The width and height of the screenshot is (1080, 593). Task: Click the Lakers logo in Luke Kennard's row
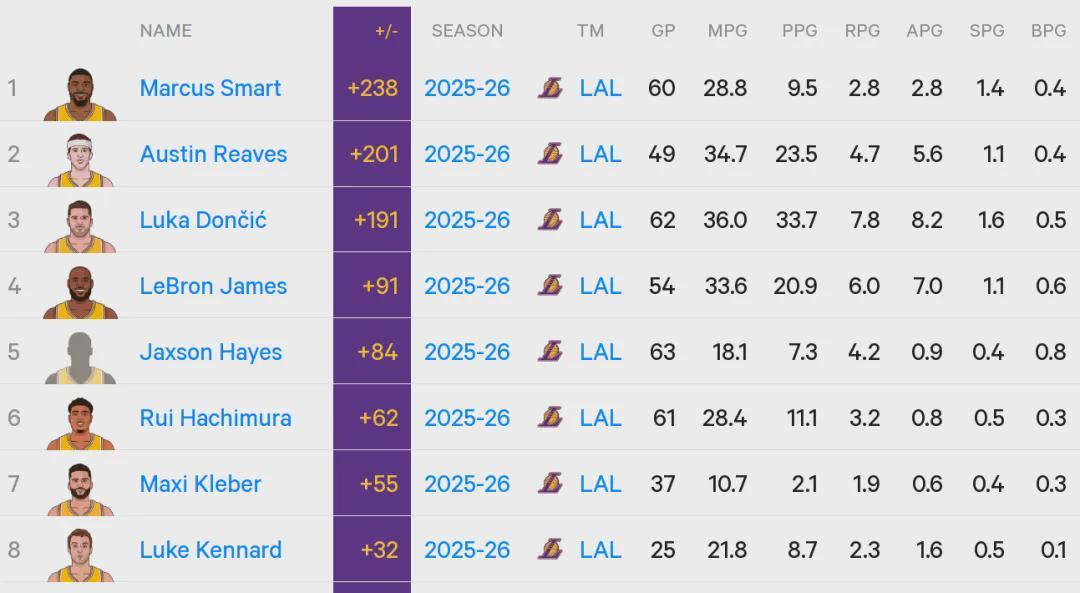tap(550, 550)
